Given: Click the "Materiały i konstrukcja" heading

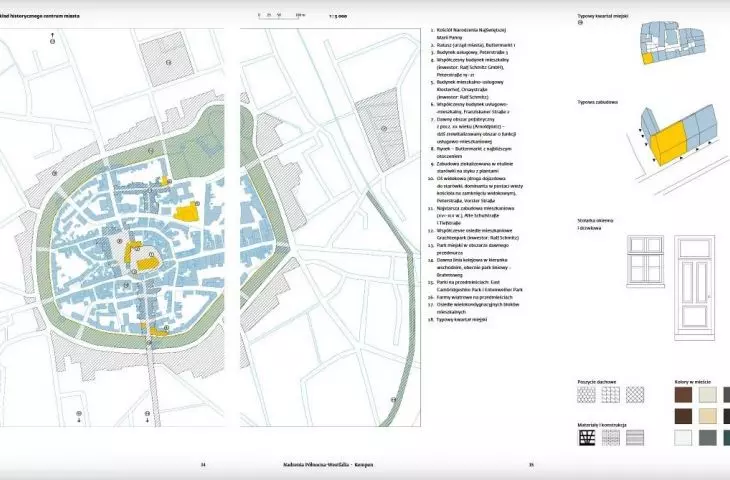Looking at the screenshot, I should [x=602, y=425].
